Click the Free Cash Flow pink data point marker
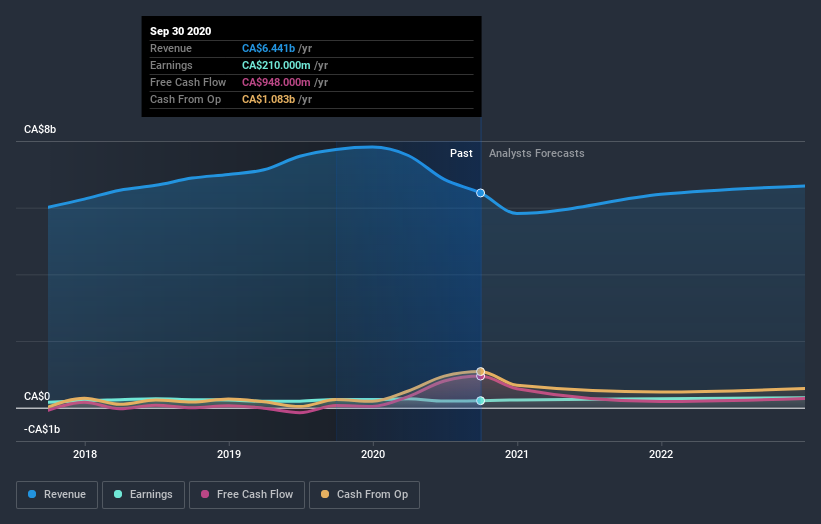Screen dimensions: 821x524 [480, 376]
